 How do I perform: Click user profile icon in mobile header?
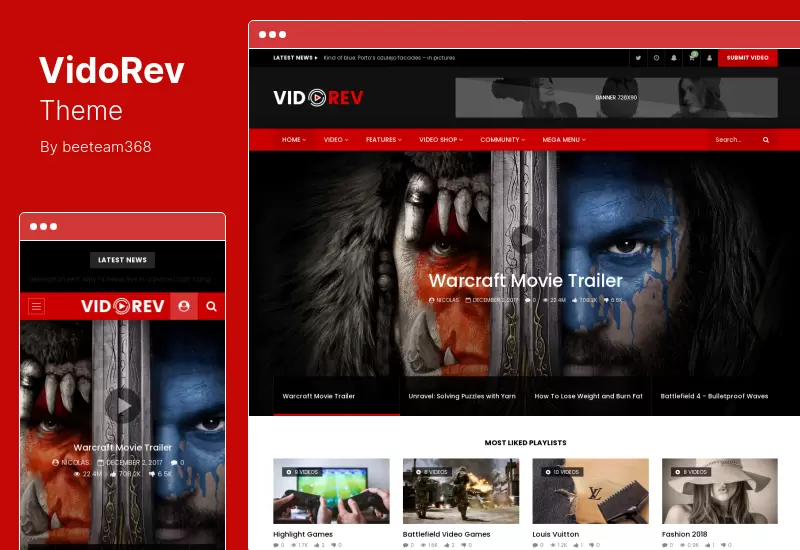point(184,306)
